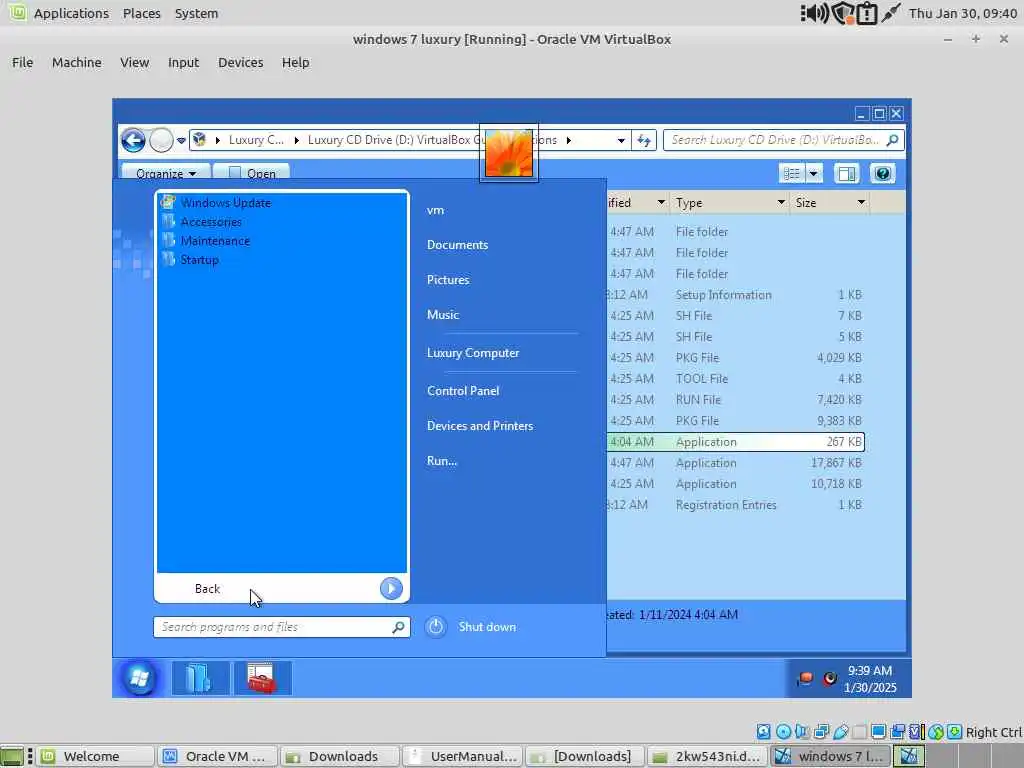Viewport: 1024px width, 768px height.
Task: Go back using the Explorer back arrow
Action: [x=133, y=140]
